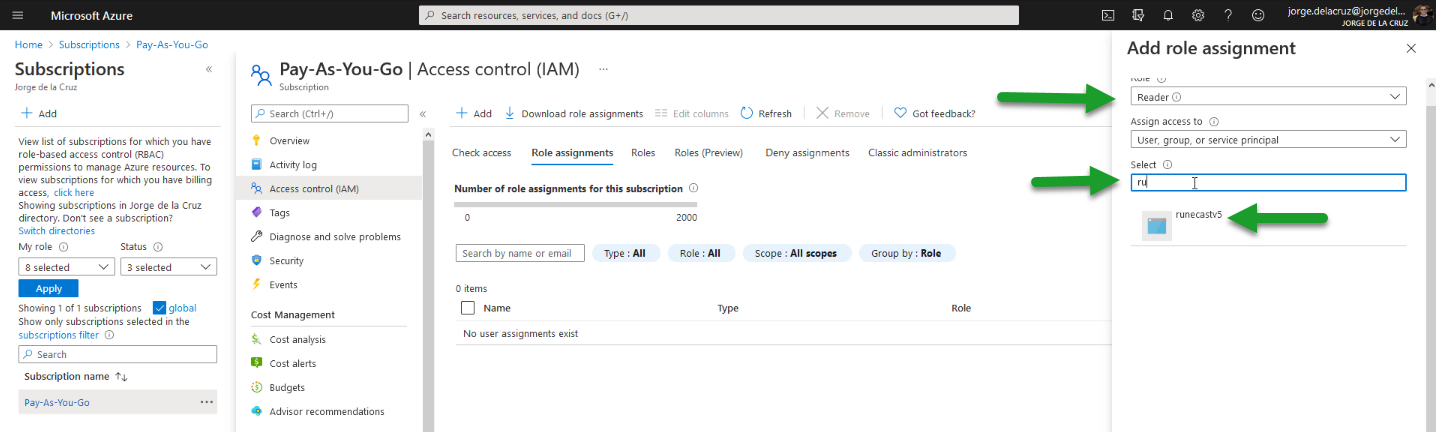The image size is (1436, 432).
Task: Open Tags menu item
Action: [280, 212]
